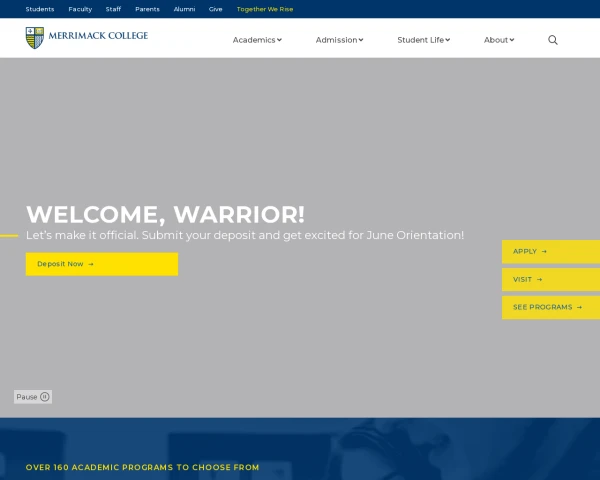This screenshot has width=600, height=480.
Task: Click "OVER 160 ACADEMIC PROGRAMS TO CHOOSE FROM" heading
Action: point(142,467)
